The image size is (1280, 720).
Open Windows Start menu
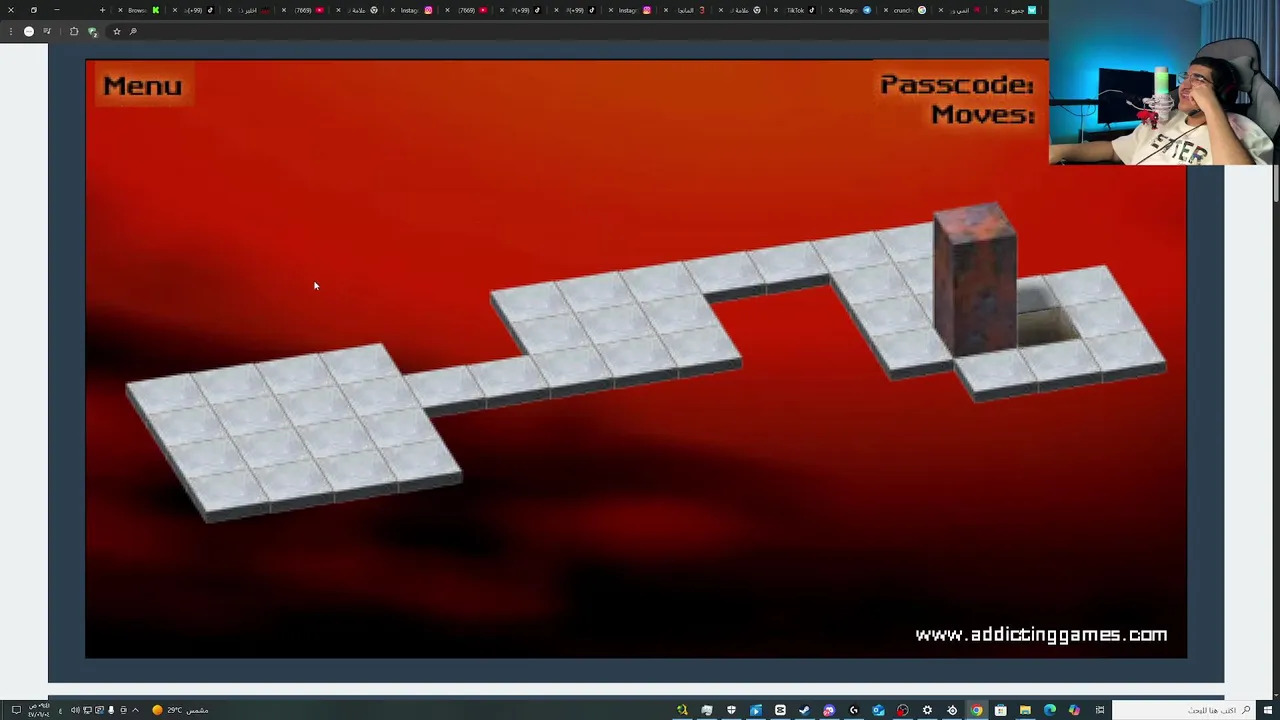(x=1268, y=710)
